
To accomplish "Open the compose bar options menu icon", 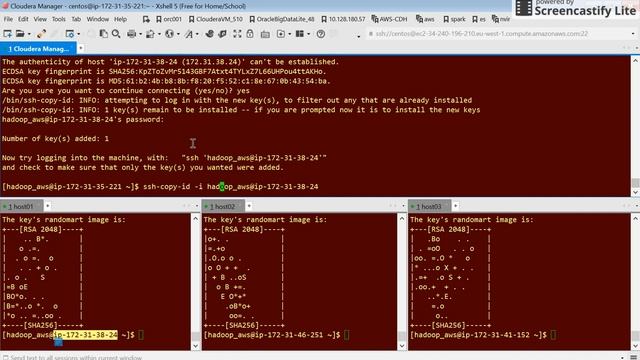I will (633, 357).
